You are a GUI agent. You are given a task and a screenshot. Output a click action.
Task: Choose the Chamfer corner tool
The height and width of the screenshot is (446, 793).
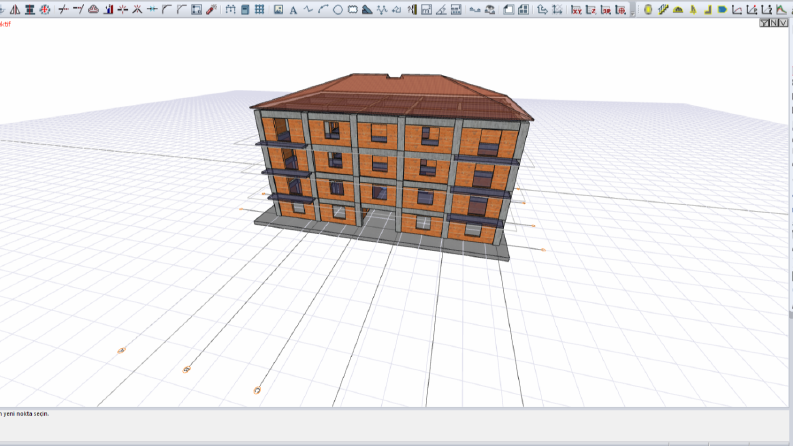(182, 9)
